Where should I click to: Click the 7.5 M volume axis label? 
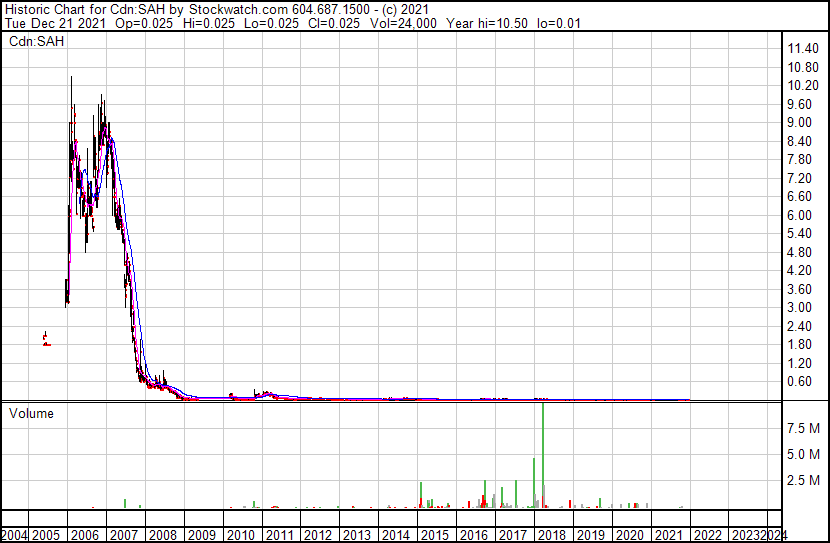[804, 428]
